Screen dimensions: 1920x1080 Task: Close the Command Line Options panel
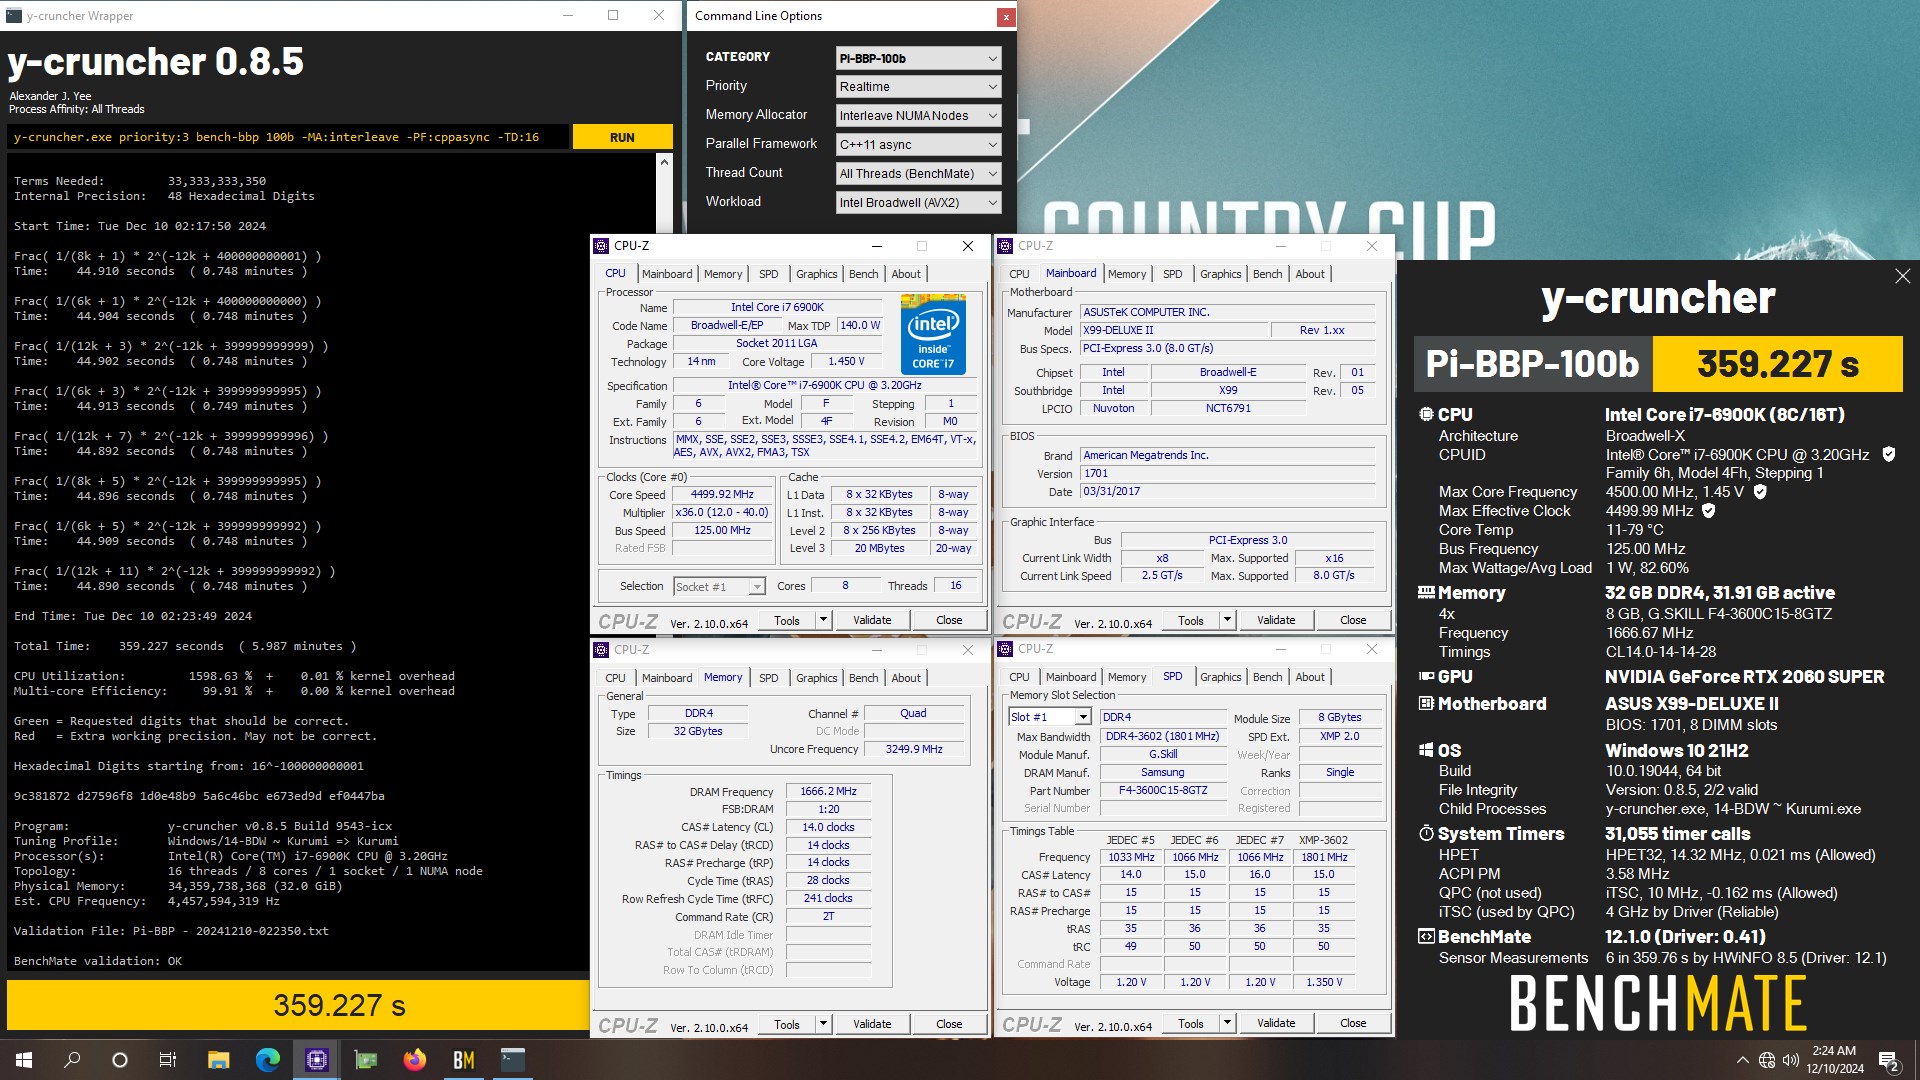click(1005, 16)
